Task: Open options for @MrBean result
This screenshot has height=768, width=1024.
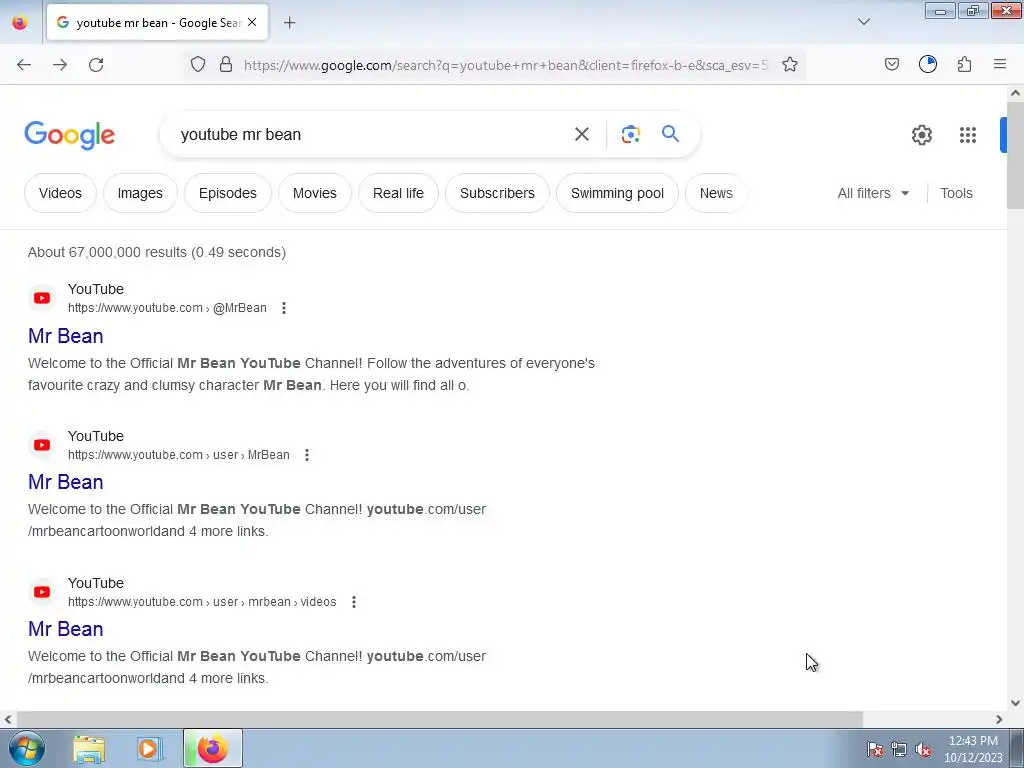Action: point(283,308)
